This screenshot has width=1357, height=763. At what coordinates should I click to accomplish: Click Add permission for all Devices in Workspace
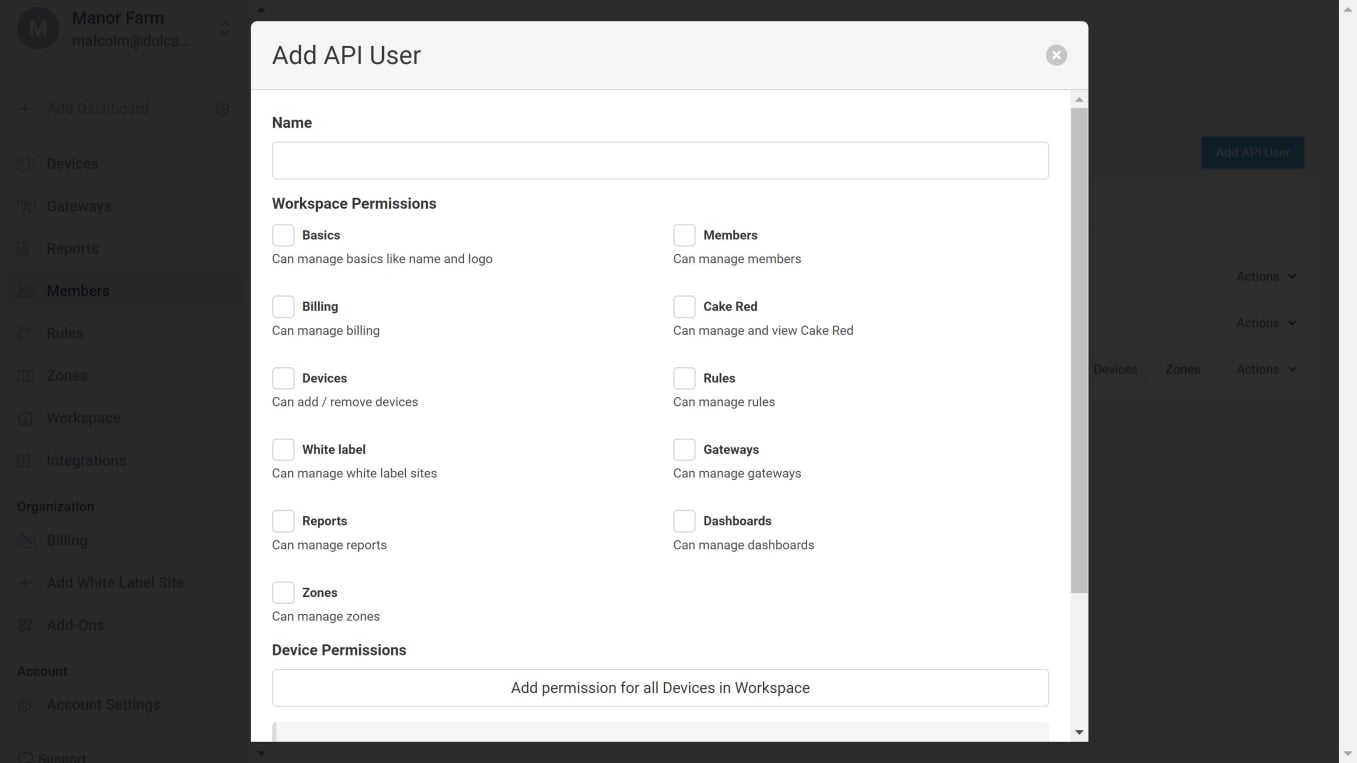click(x=660, y=687)
